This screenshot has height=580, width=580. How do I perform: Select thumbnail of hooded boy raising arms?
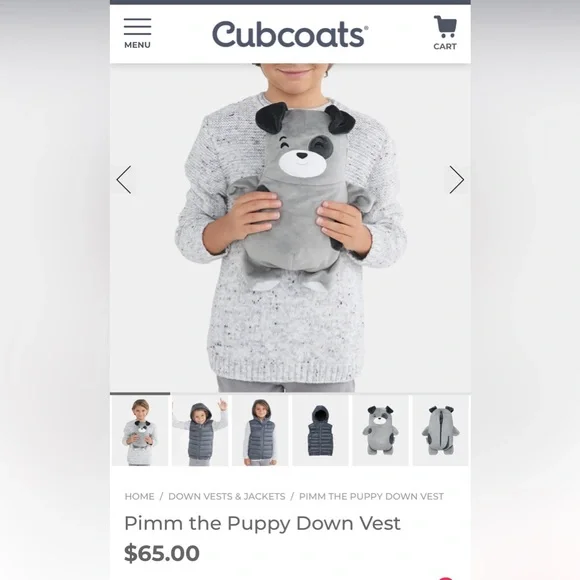pyautogui.click(x=200, y=431)
